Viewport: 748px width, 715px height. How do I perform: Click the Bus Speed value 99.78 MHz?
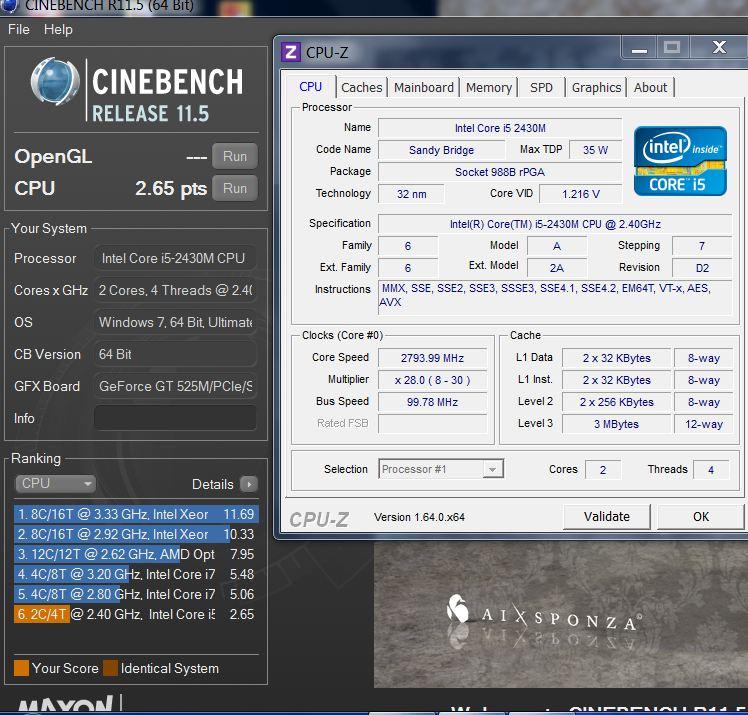coord(432,402)
